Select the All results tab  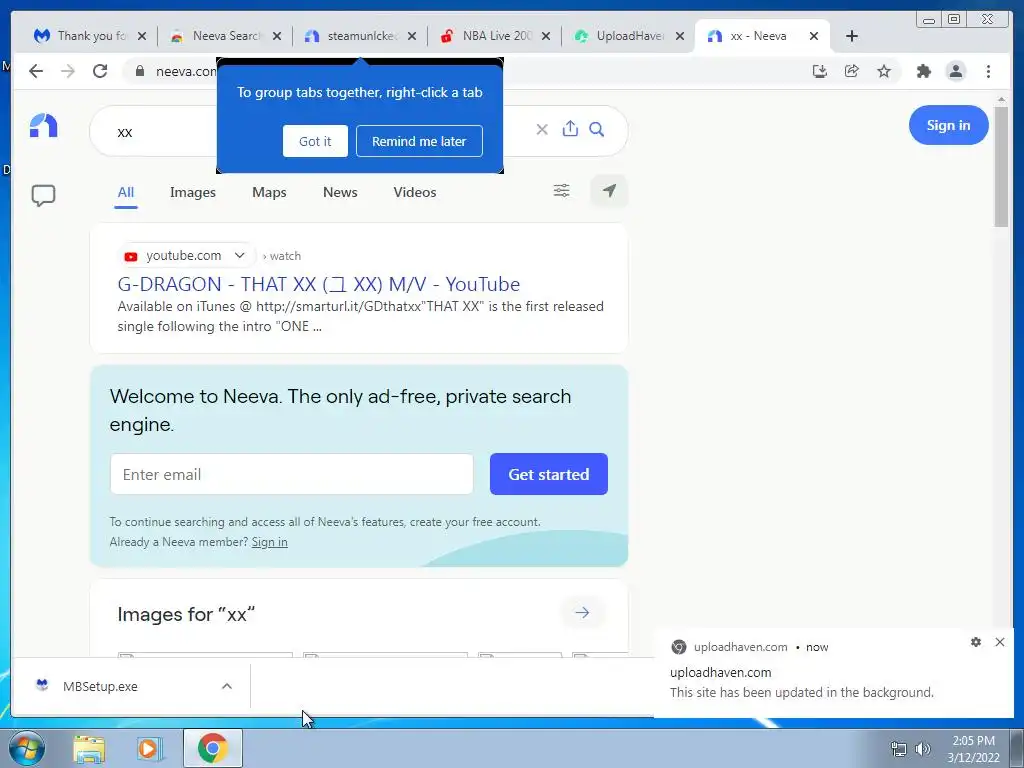point(125,192)
